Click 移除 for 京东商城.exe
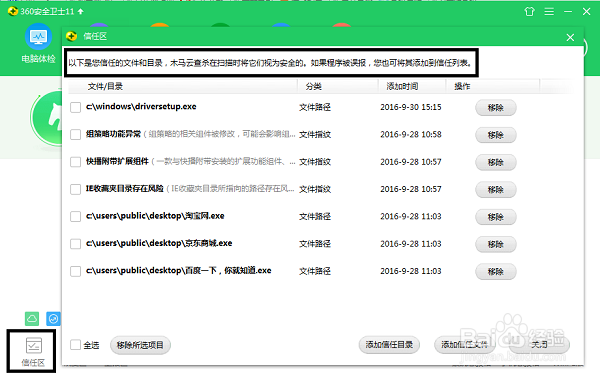The width and height of the screenshot is (600, 378). (x=496, y=244)
